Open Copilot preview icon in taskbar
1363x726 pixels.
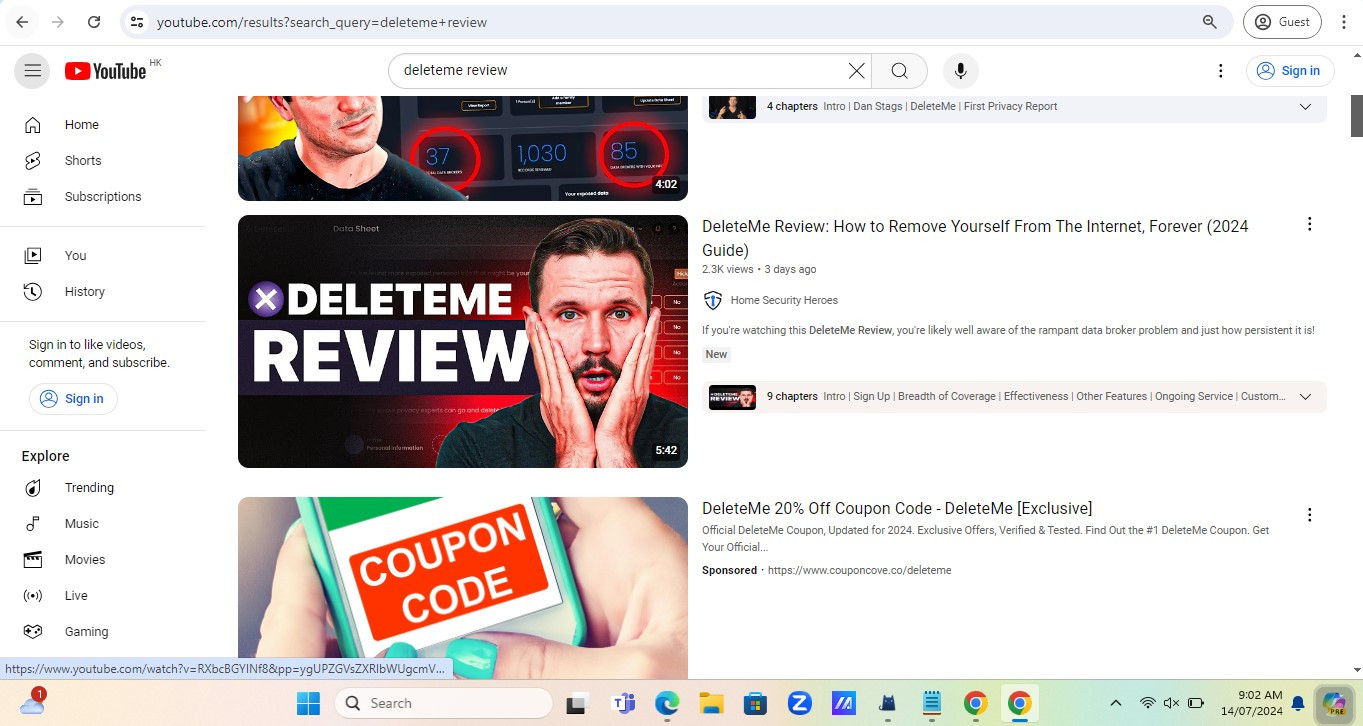1334,703
